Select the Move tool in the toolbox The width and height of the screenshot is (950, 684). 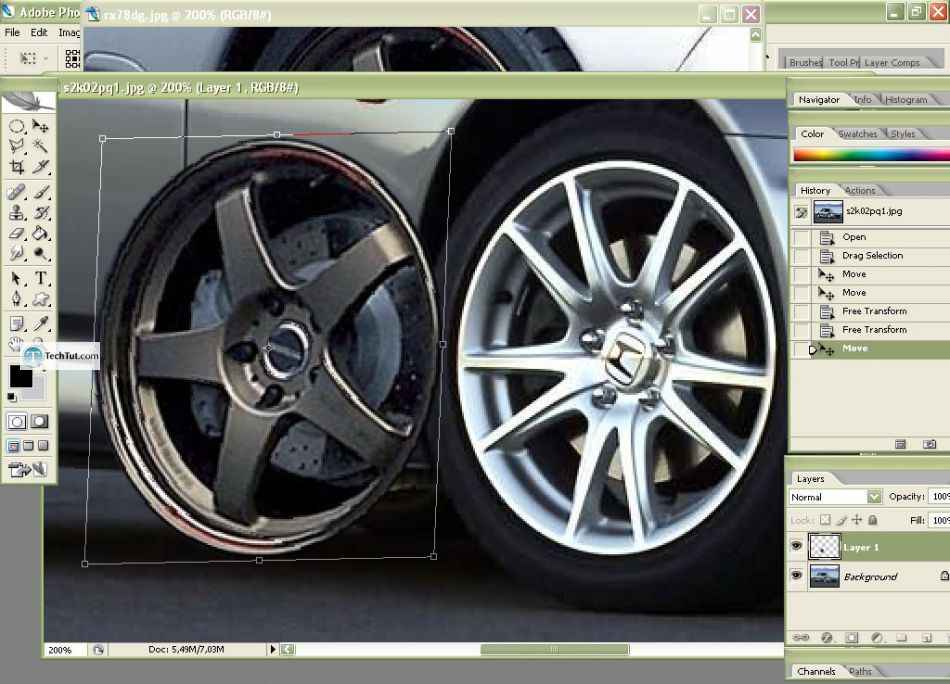[40, 126]
